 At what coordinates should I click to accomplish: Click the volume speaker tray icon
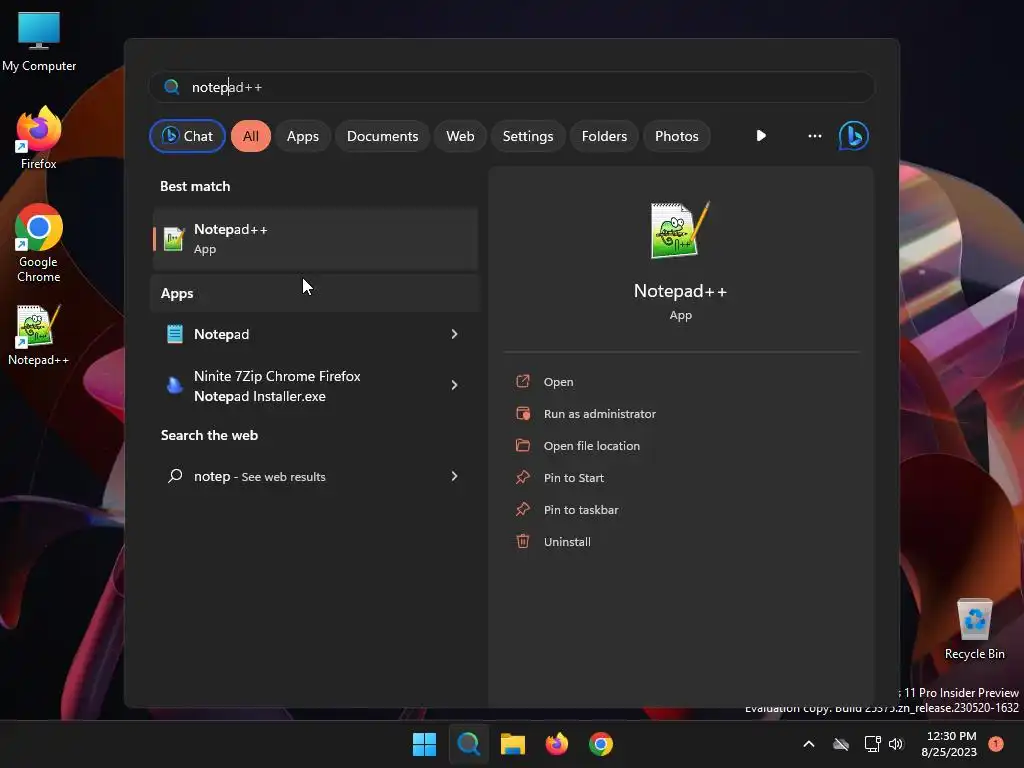click(x=896, y=744)
